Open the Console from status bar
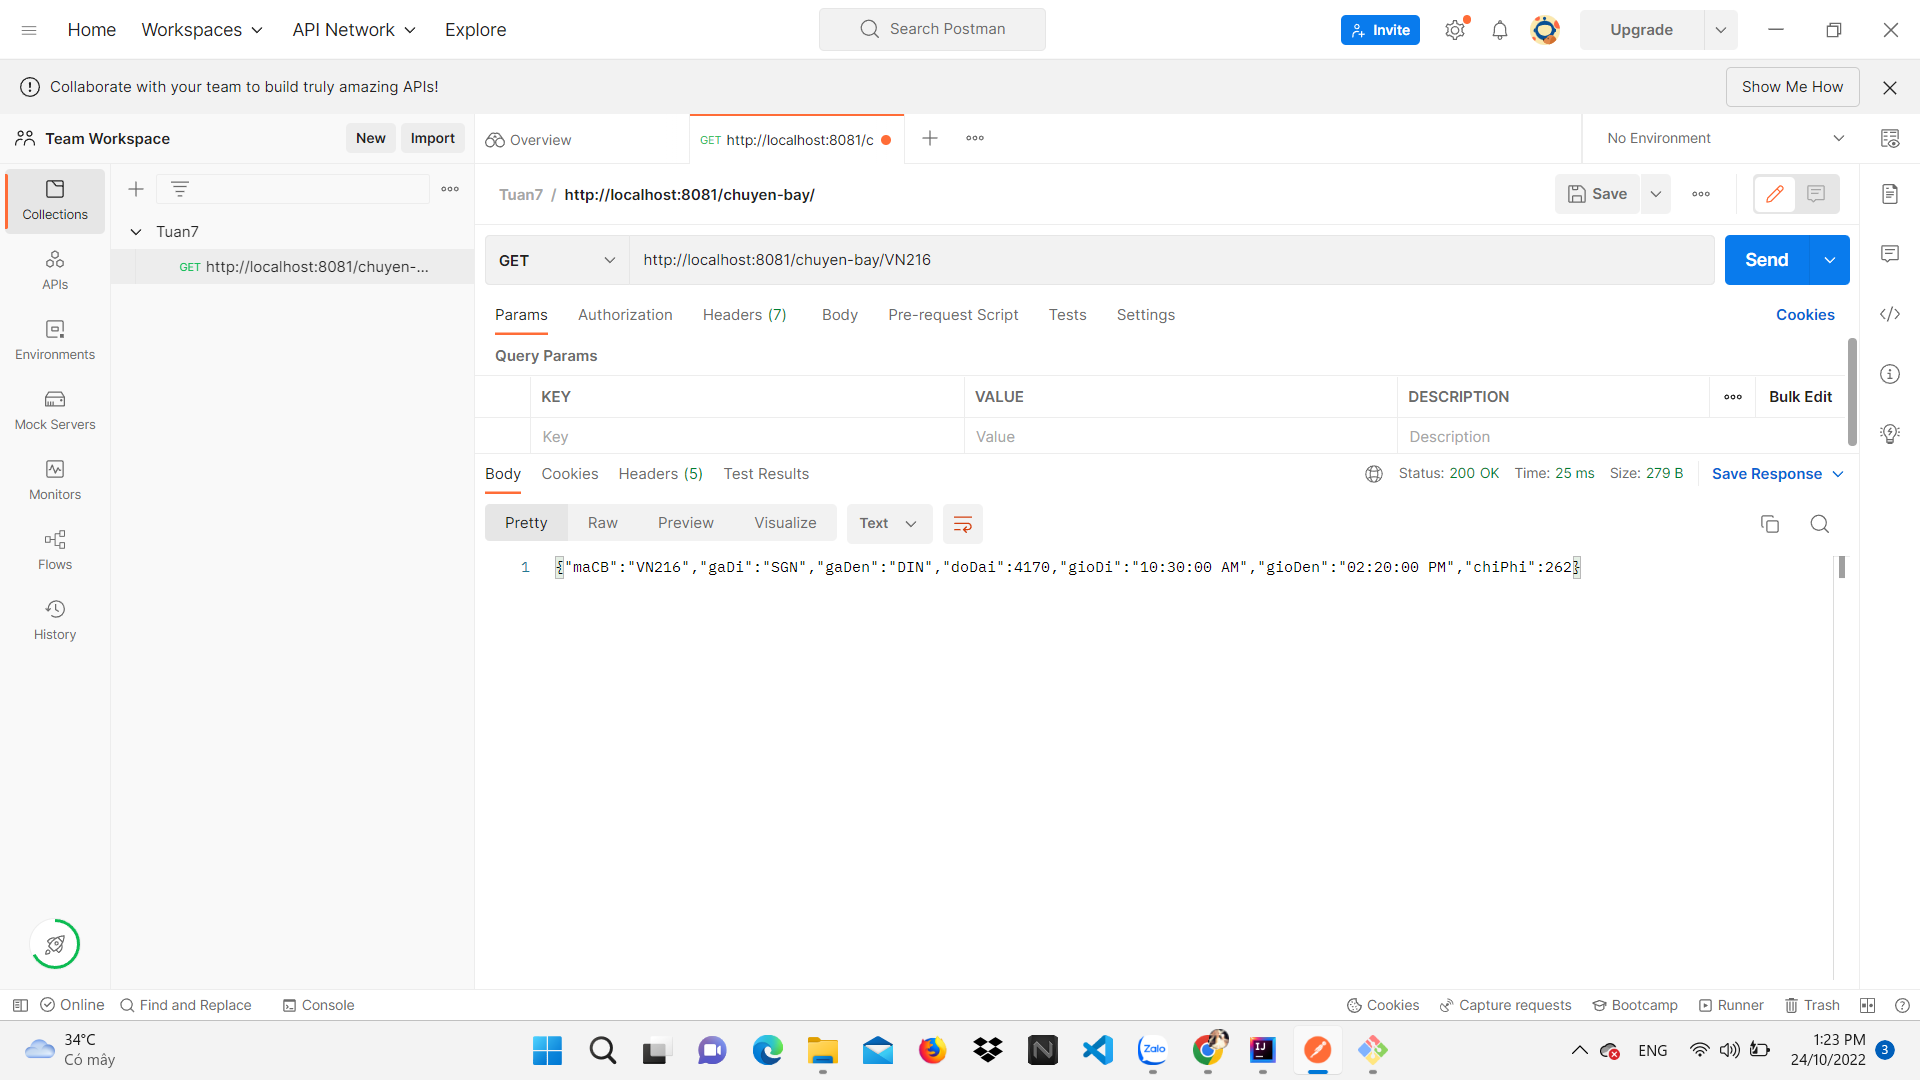 coord(318,1005)
